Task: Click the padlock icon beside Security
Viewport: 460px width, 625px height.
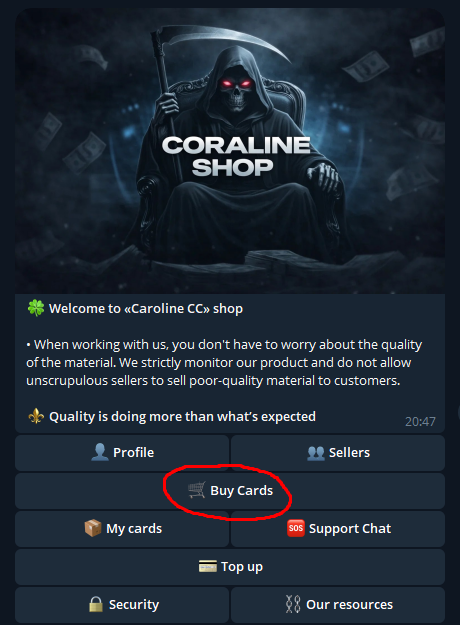Action: [x=96, y=604]
